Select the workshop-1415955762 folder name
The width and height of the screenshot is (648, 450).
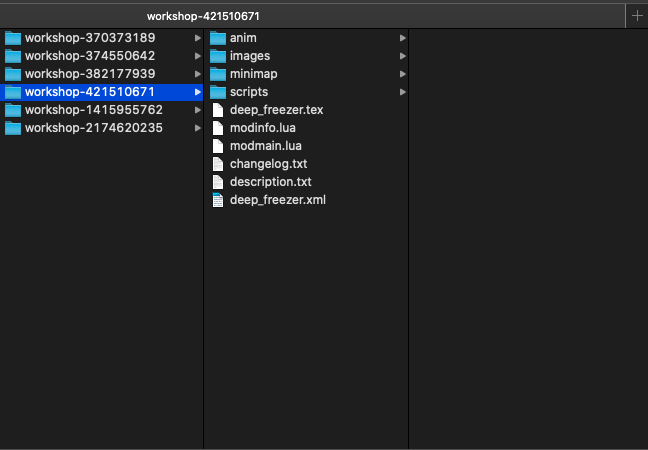tap(94, 110)
